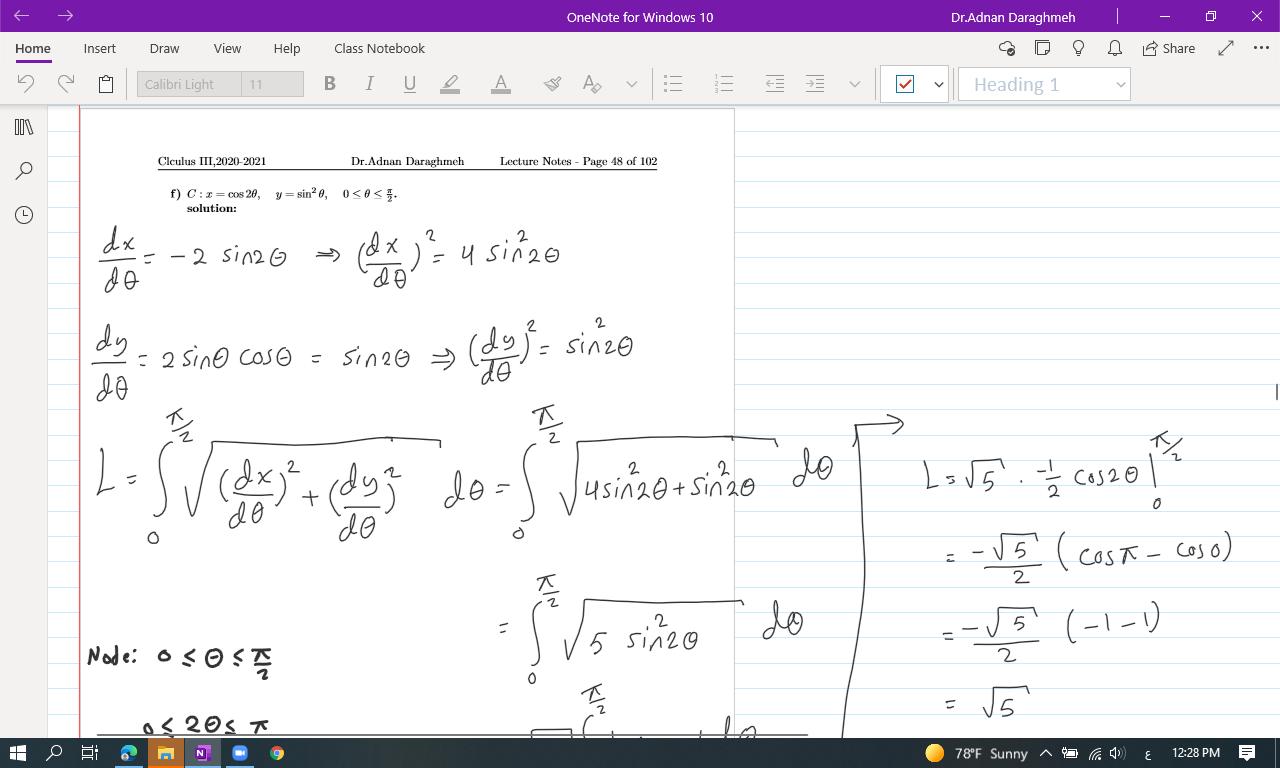This screenshot has width=1280, height=768.
Task: Open search in the left sidebar
Action: (x=24, y=171)
